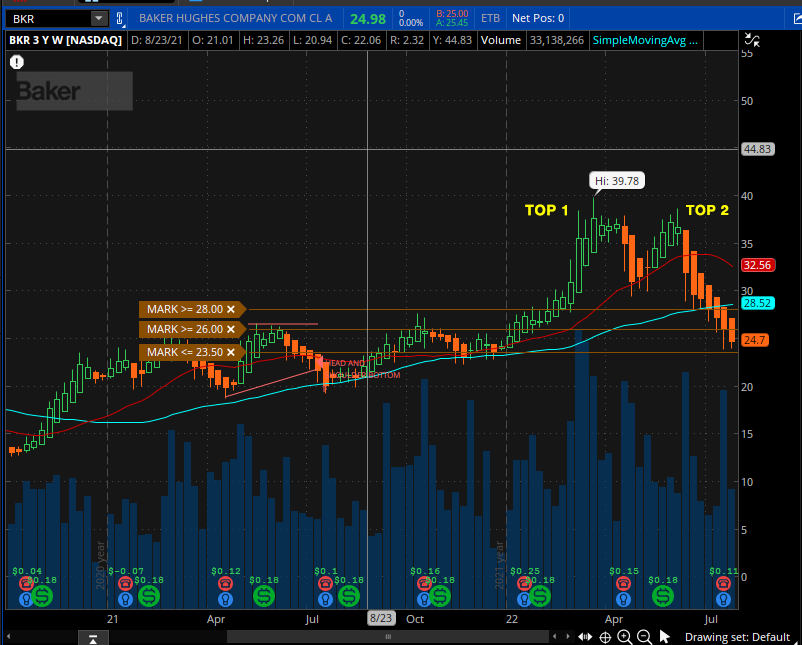Click the zoom out magnifier icon
This screenshot has height=645, width=802.
coord(644,637)
